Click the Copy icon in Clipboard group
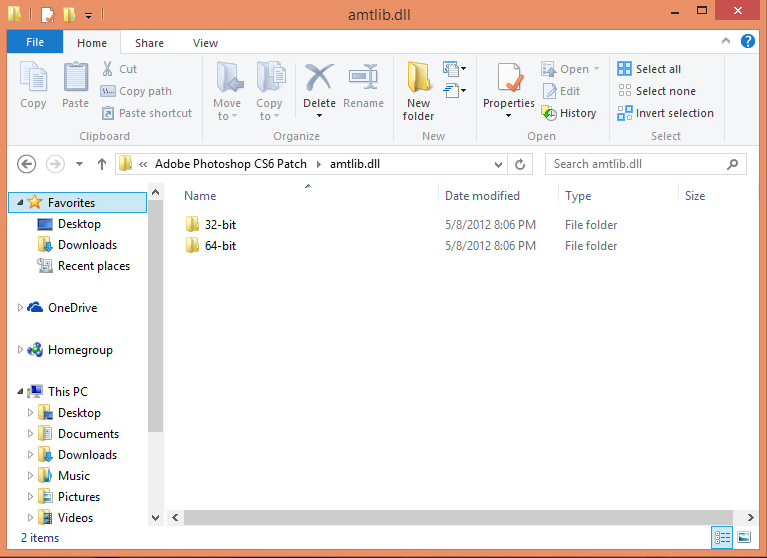Image resolution: width=767 pixels, height=558 pixels. 33,77
